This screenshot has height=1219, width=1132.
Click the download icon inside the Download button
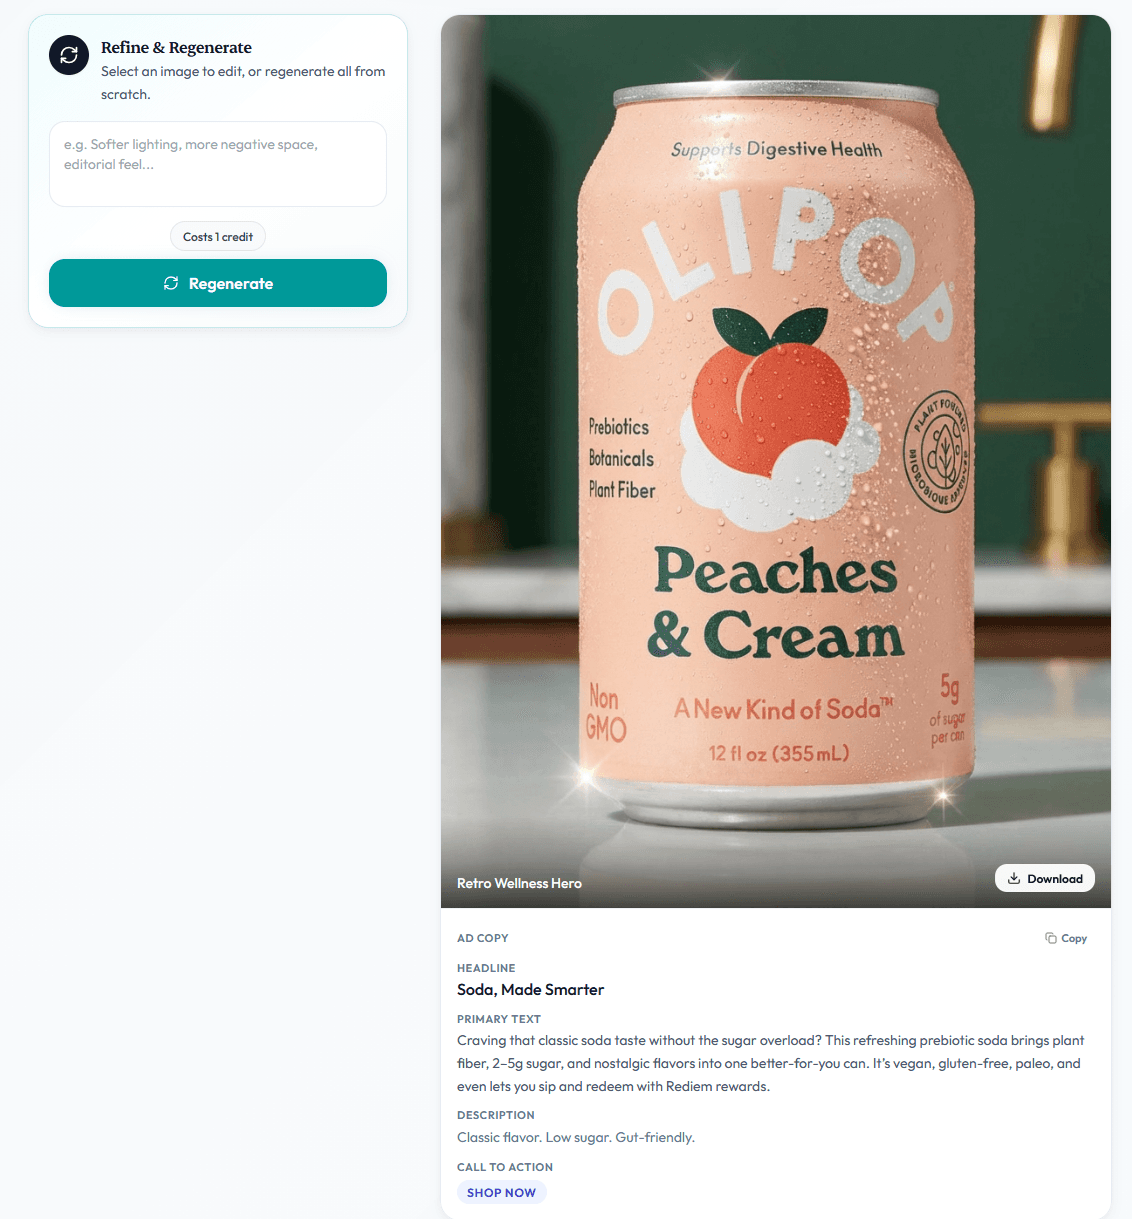[x=1016, y=878]
